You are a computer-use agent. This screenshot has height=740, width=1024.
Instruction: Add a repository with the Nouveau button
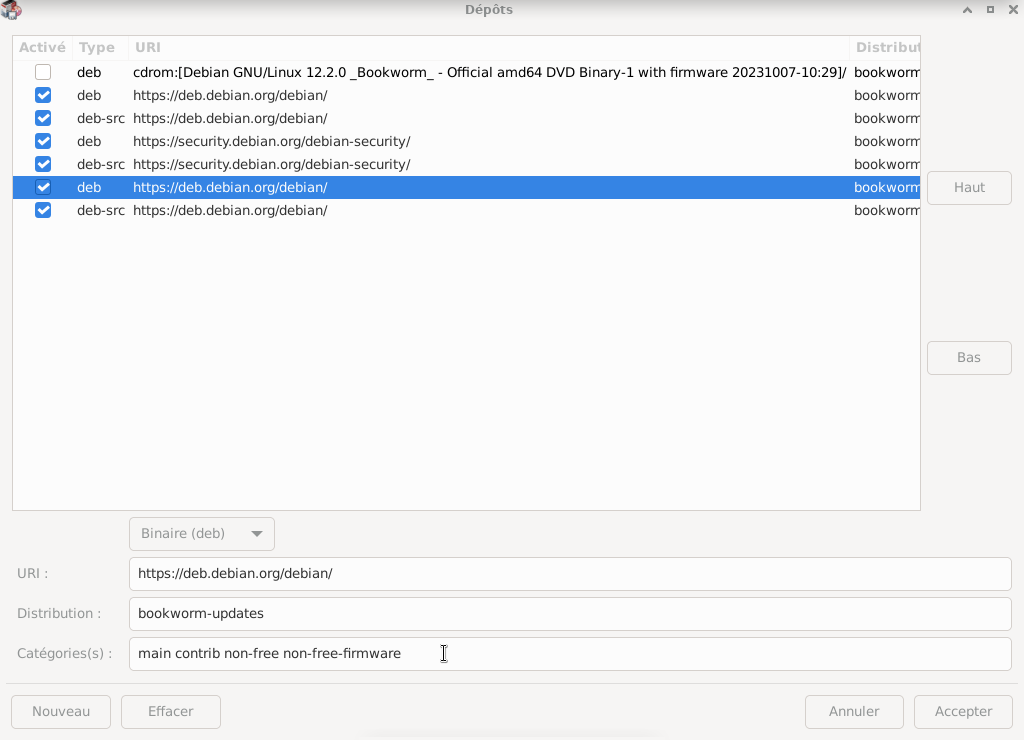coord(61,711)
